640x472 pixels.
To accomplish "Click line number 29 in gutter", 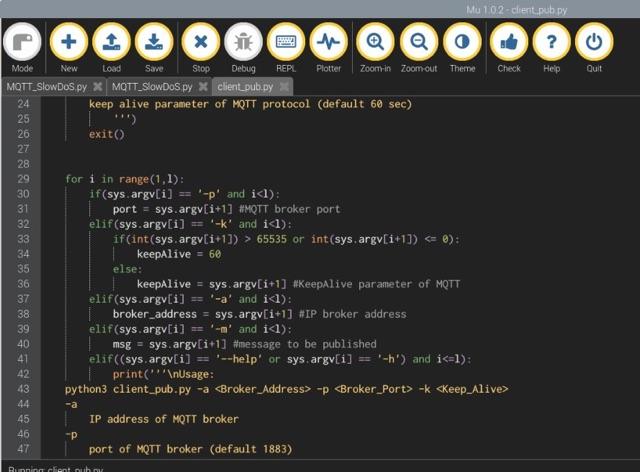I will point(23,179).
